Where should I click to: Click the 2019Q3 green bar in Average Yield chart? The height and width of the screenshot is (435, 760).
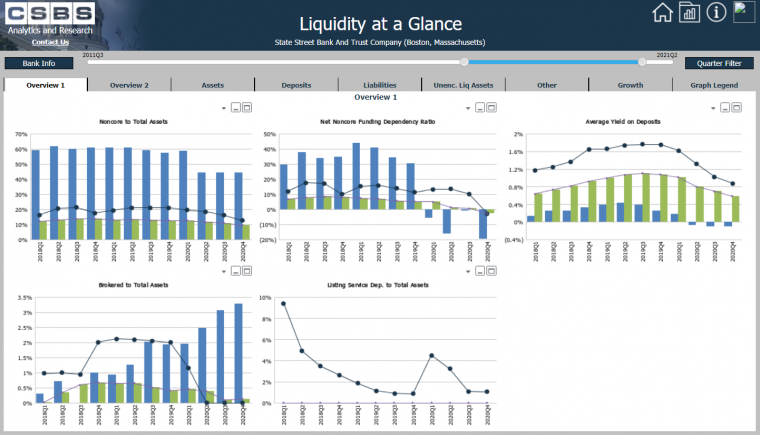tap(646, 198)
